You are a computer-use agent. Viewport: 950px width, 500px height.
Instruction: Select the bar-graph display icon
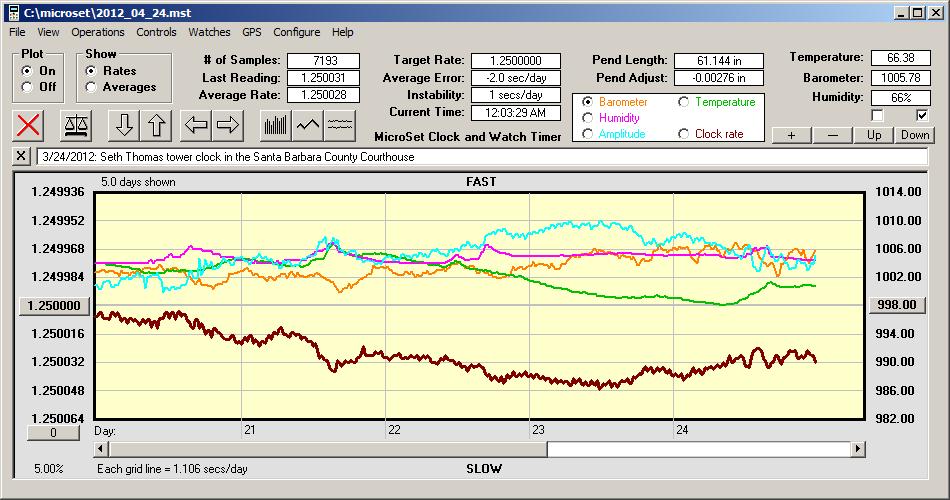point(276,125)
